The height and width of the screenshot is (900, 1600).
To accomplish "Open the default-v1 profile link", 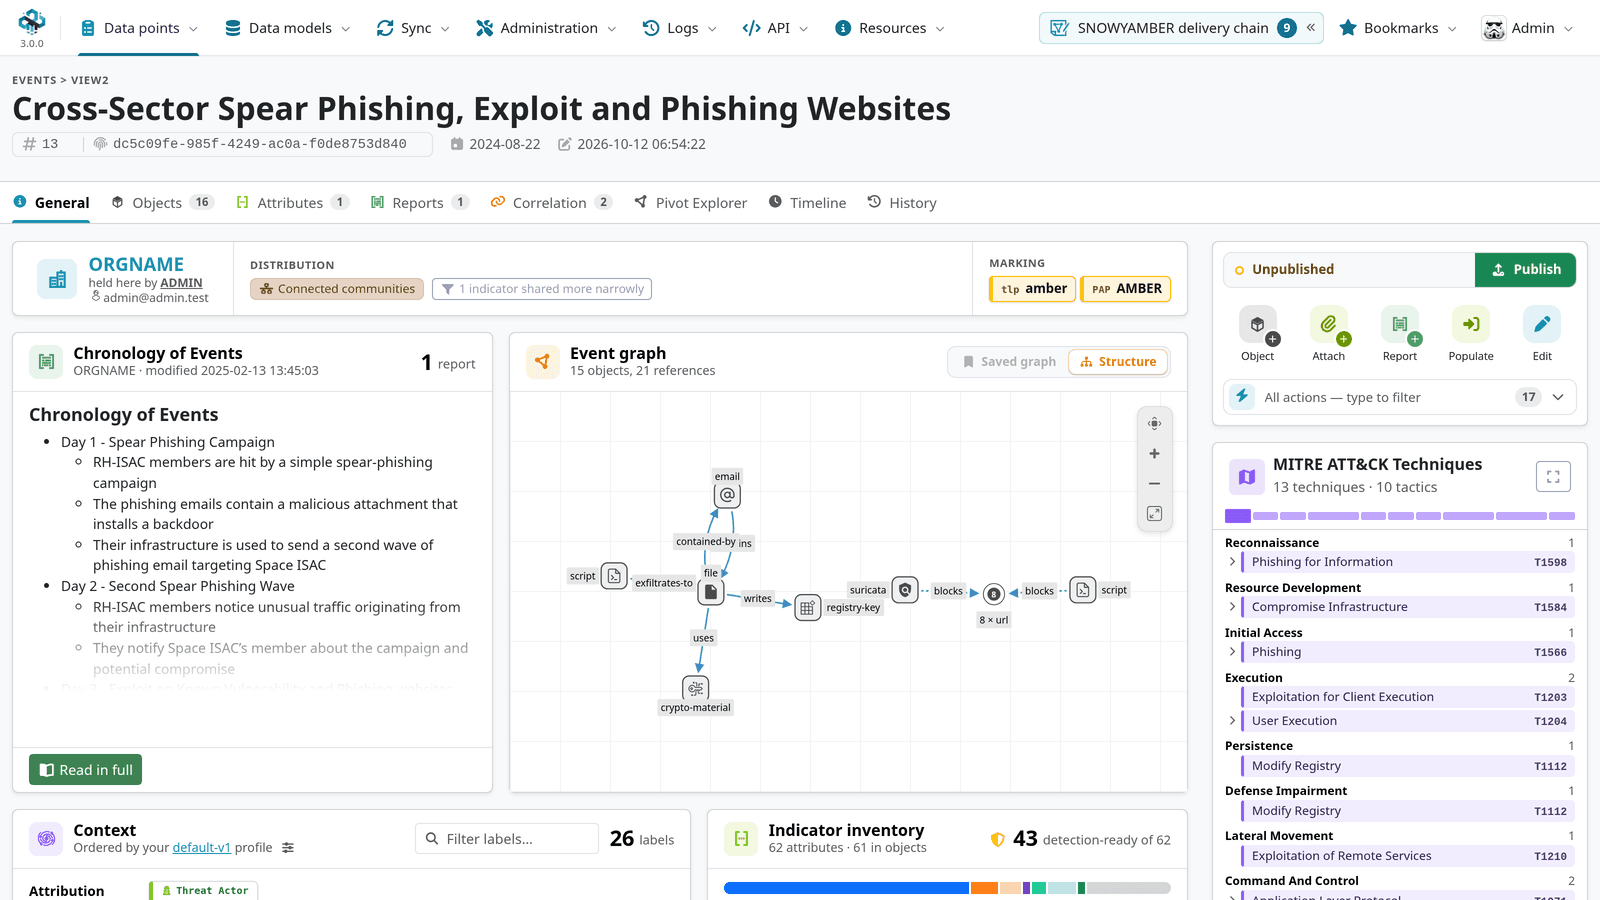I will (x=201, y=848).
